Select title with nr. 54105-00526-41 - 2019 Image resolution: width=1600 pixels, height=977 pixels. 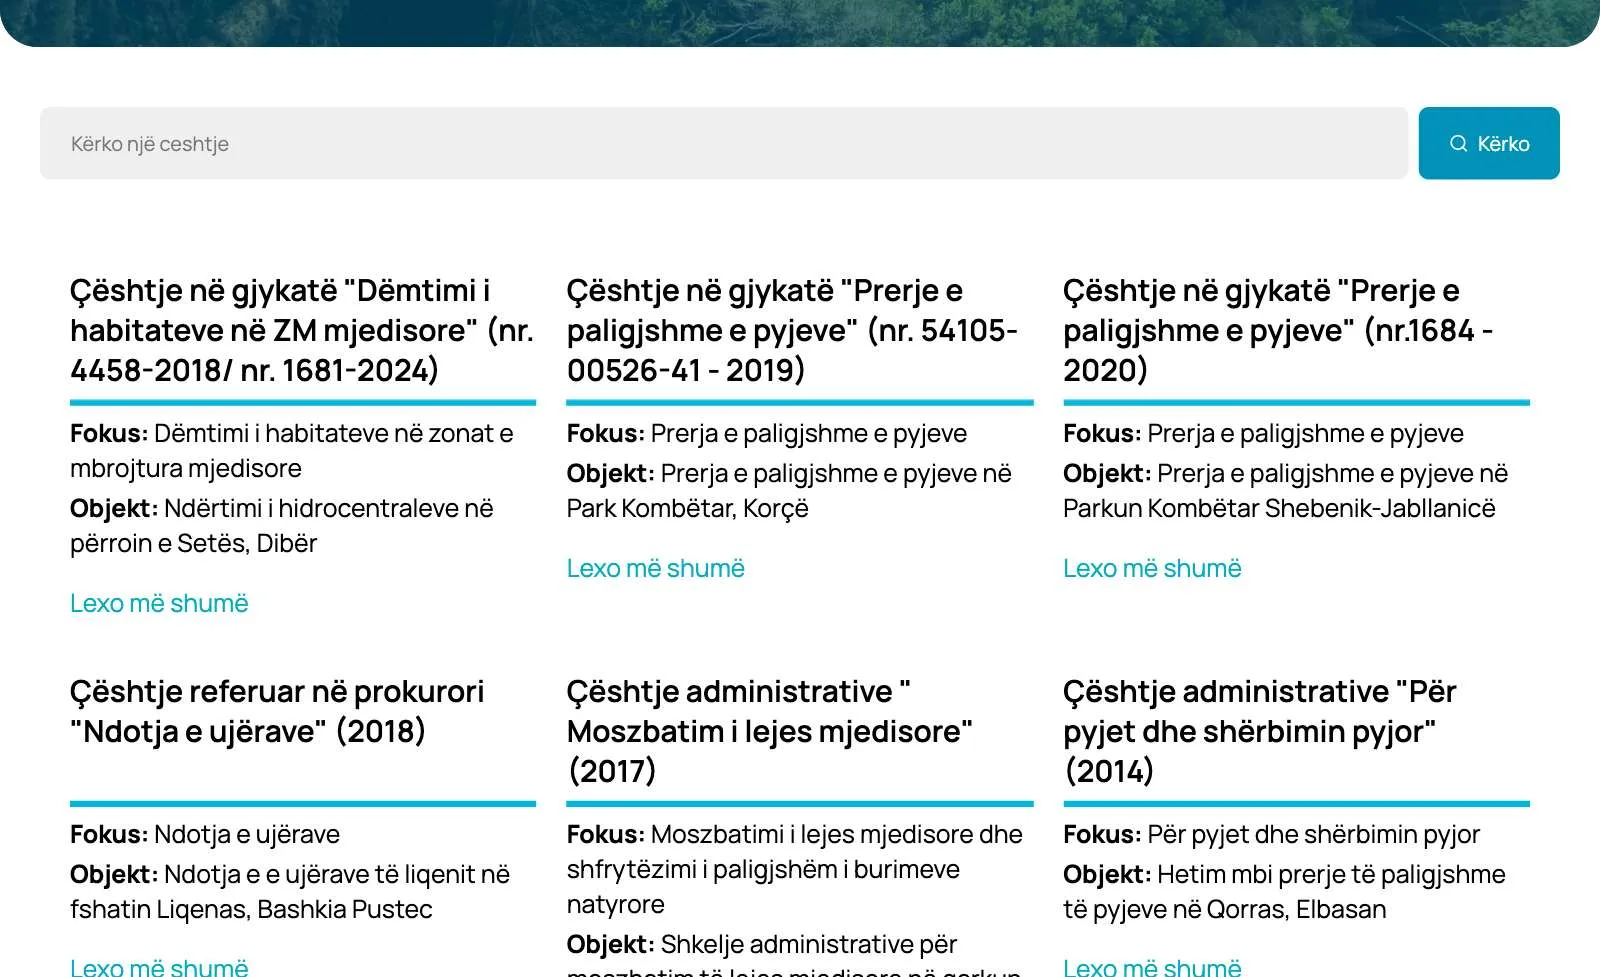792,330
